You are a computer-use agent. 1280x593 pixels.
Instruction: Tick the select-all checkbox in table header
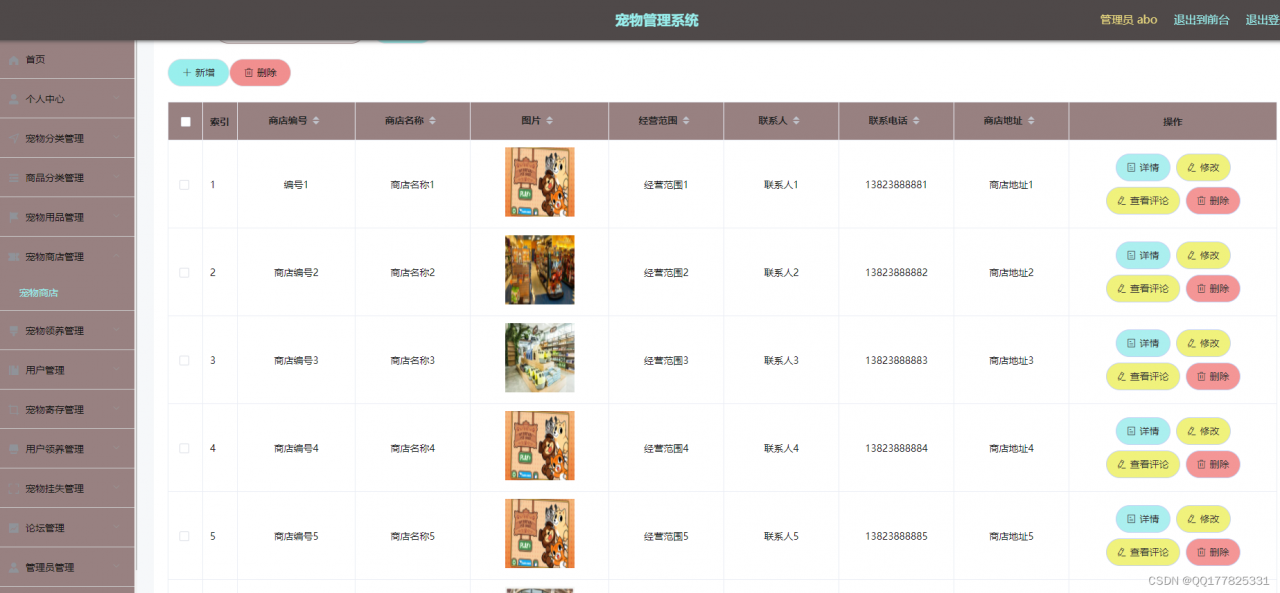coord(185,122)
